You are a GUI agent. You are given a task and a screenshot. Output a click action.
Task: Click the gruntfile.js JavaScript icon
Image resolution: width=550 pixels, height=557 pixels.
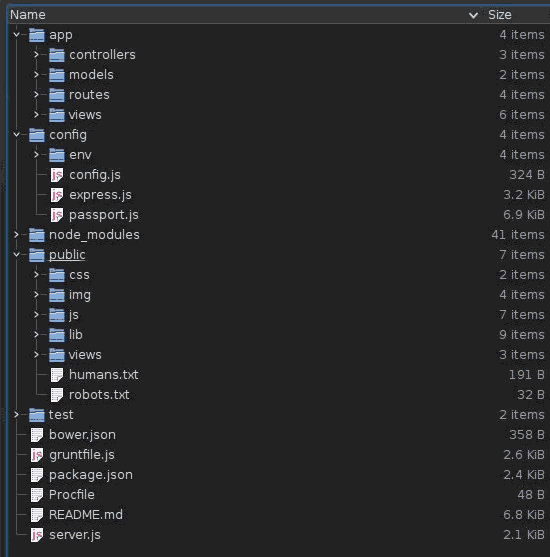point(37,455)
